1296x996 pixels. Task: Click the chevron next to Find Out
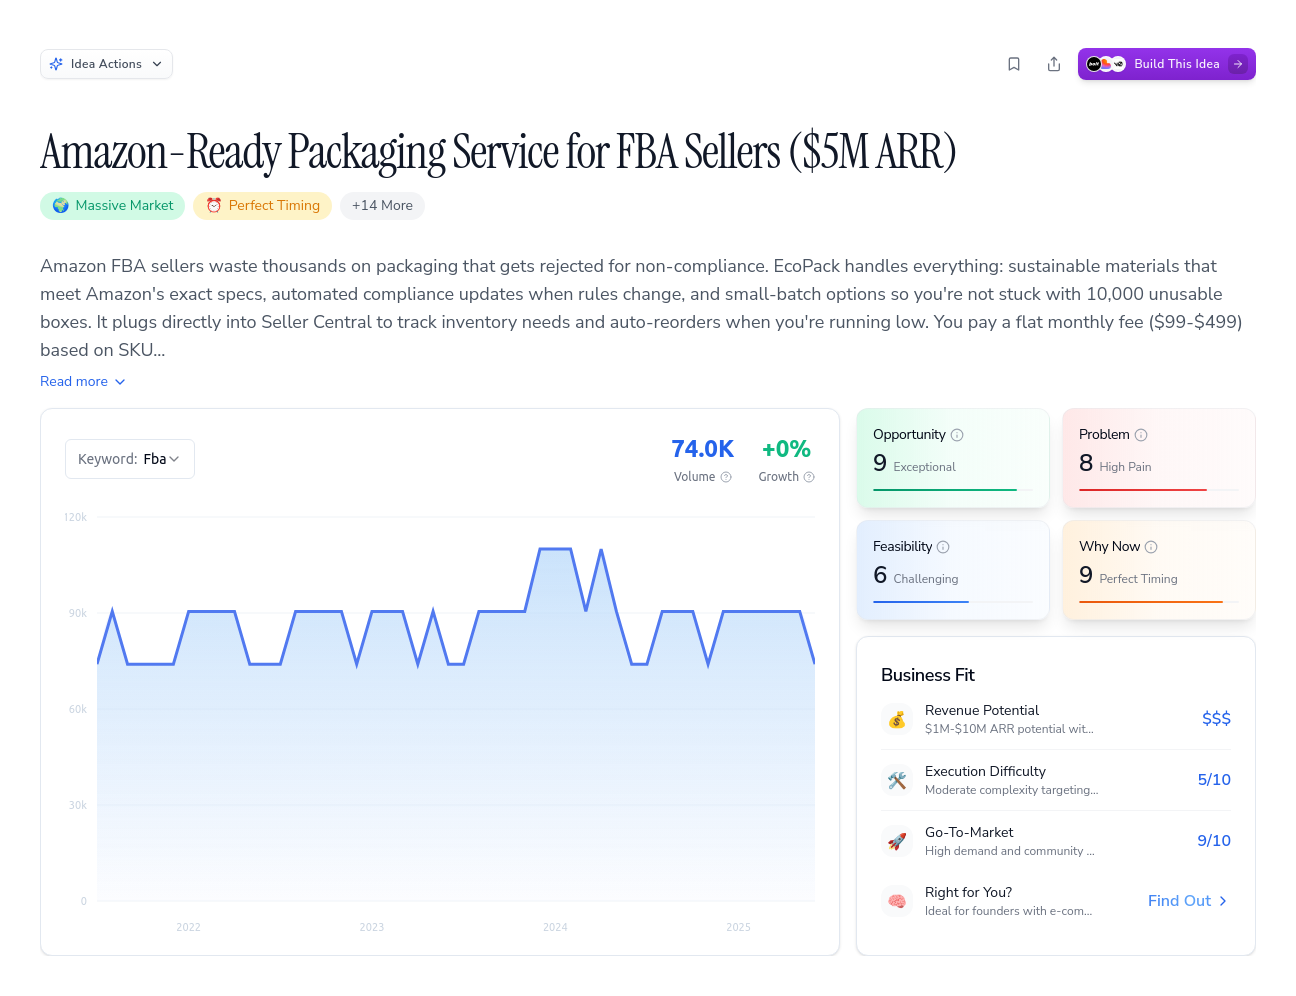click(x=1223, y=901)
